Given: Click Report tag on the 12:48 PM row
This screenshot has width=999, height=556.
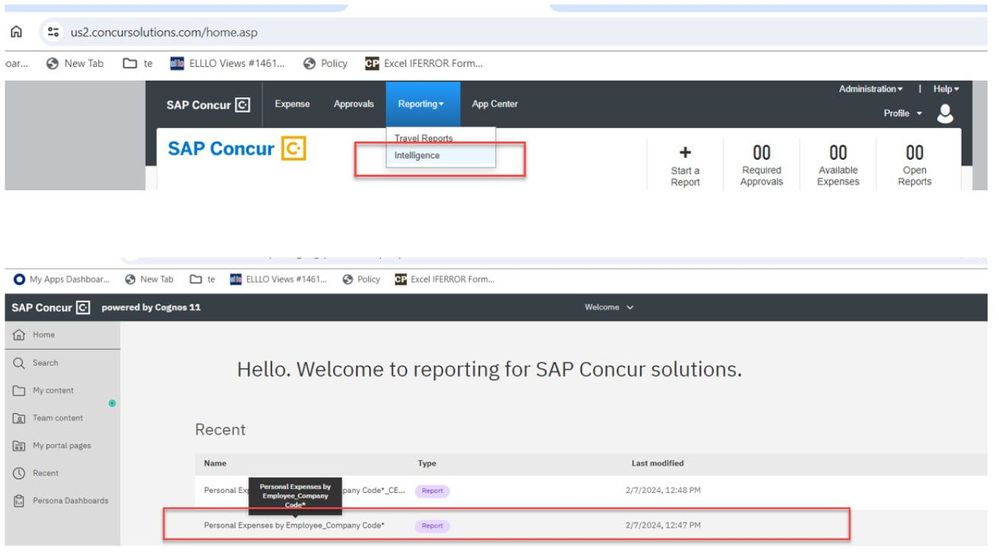Looking at the screenshot, I should (432, 491).
